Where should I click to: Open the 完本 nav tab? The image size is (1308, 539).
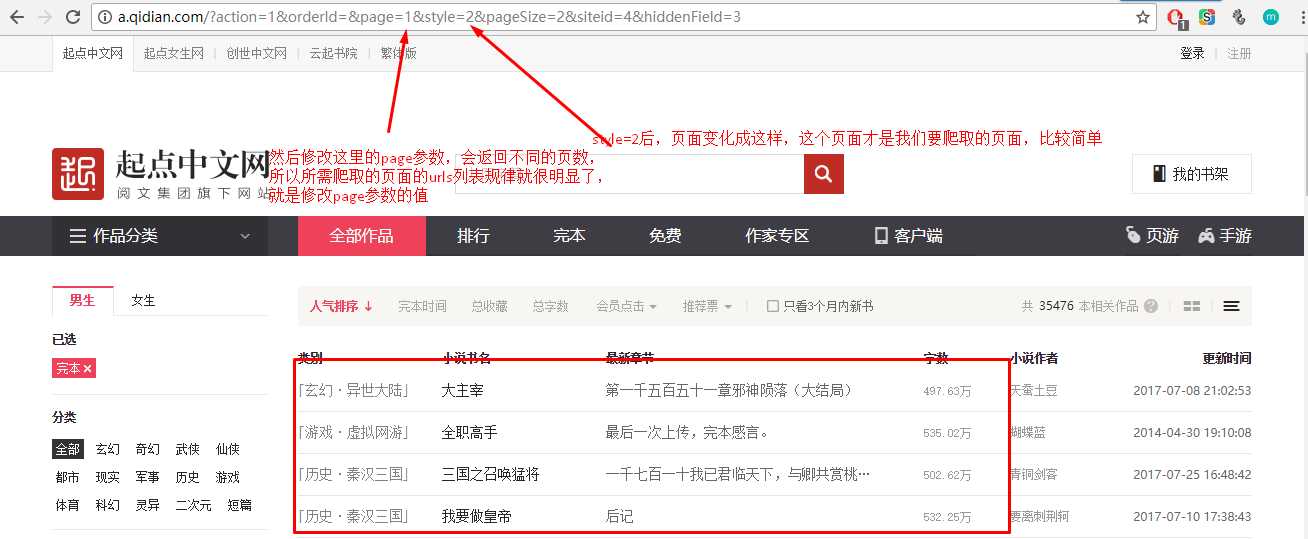pyautogui.click(x=569, y=236)
